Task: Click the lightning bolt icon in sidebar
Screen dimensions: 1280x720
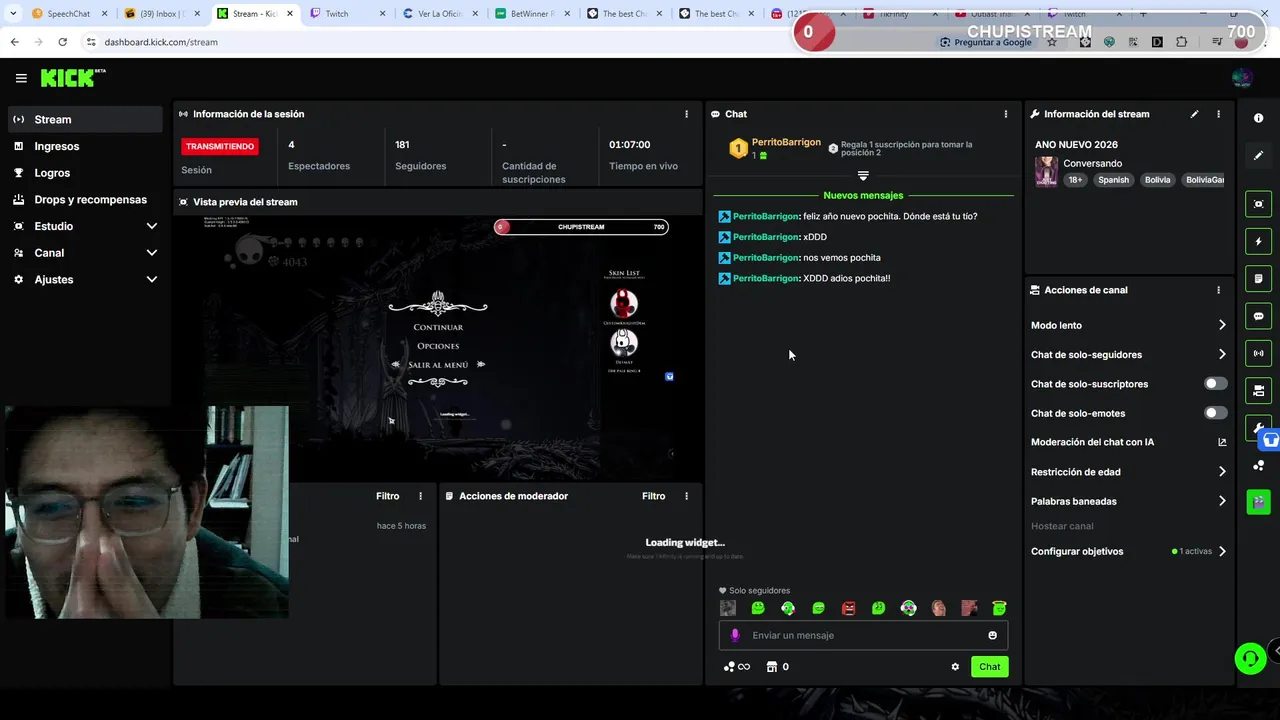Action: click(x=1258, y=241)
